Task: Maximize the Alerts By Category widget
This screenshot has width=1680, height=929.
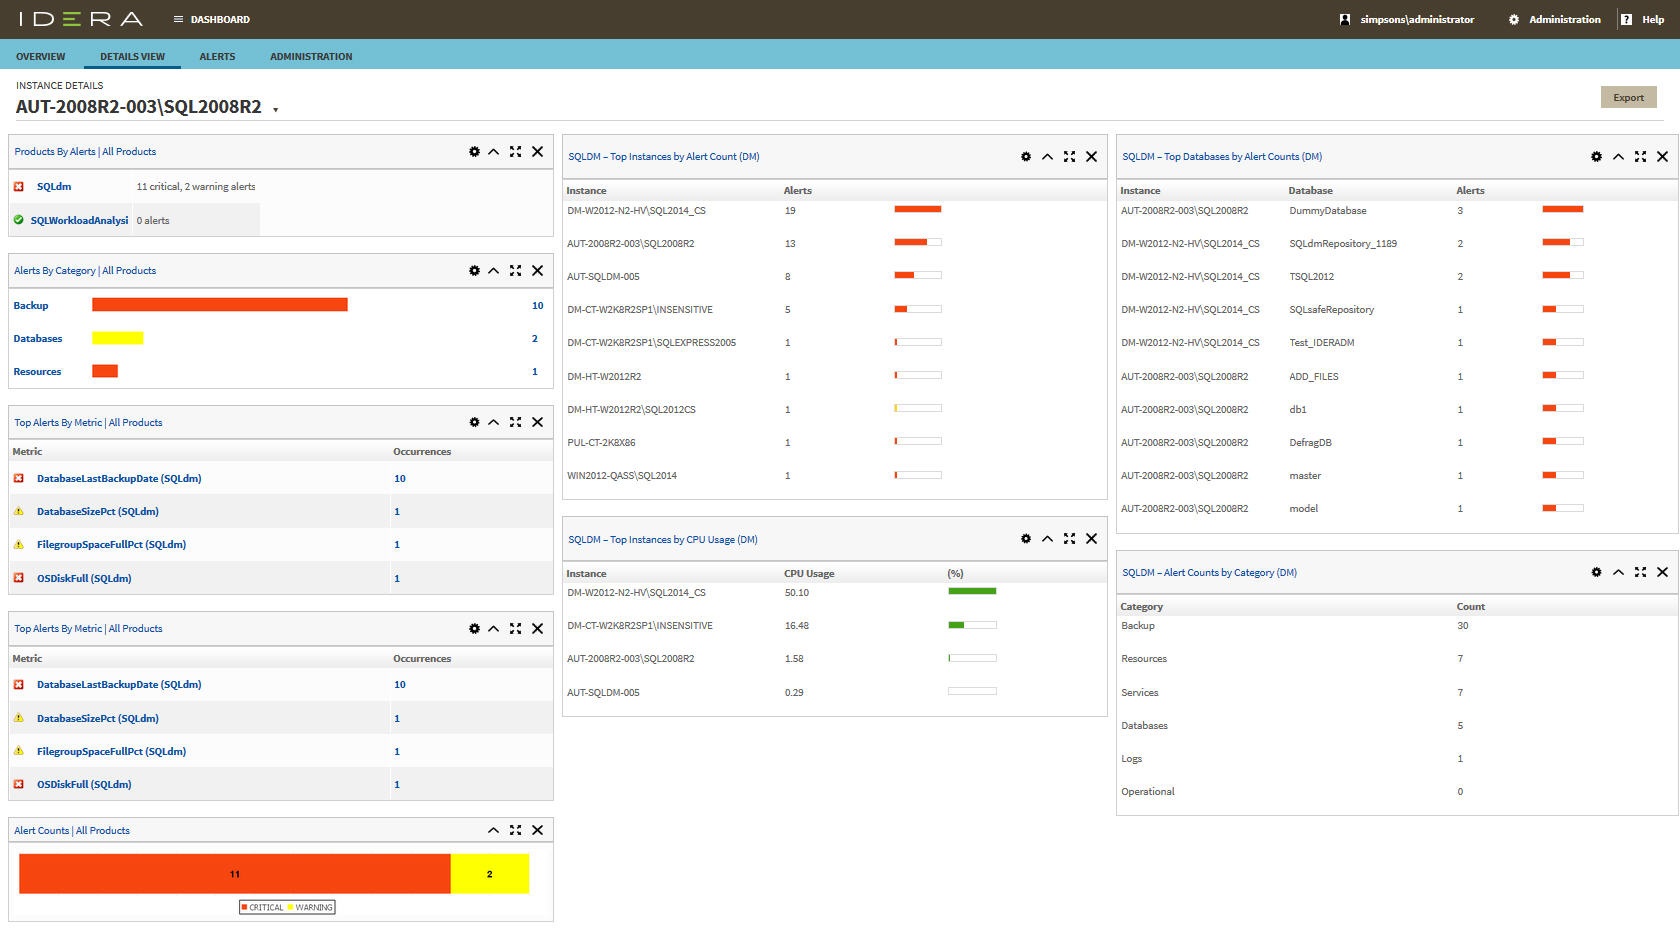Action: [515, 271]
